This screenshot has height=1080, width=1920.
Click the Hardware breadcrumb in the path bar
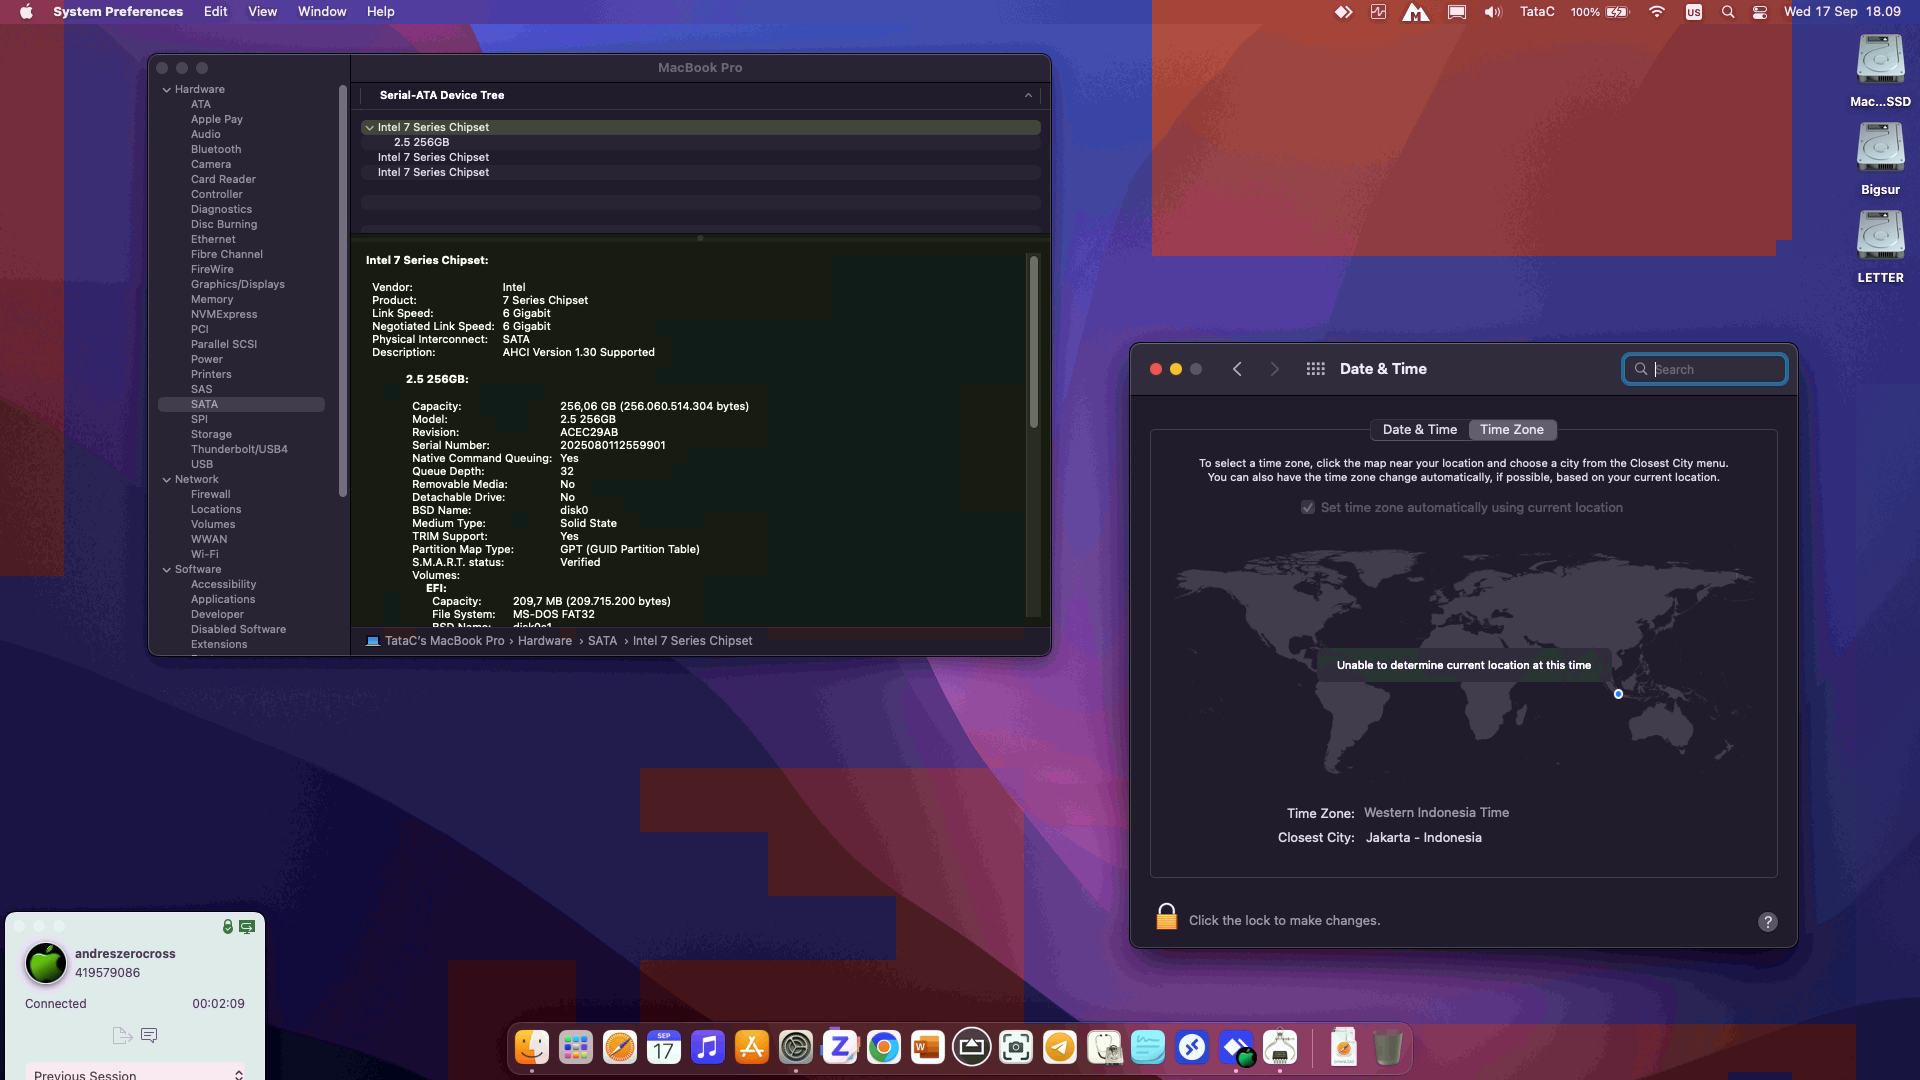544,641
